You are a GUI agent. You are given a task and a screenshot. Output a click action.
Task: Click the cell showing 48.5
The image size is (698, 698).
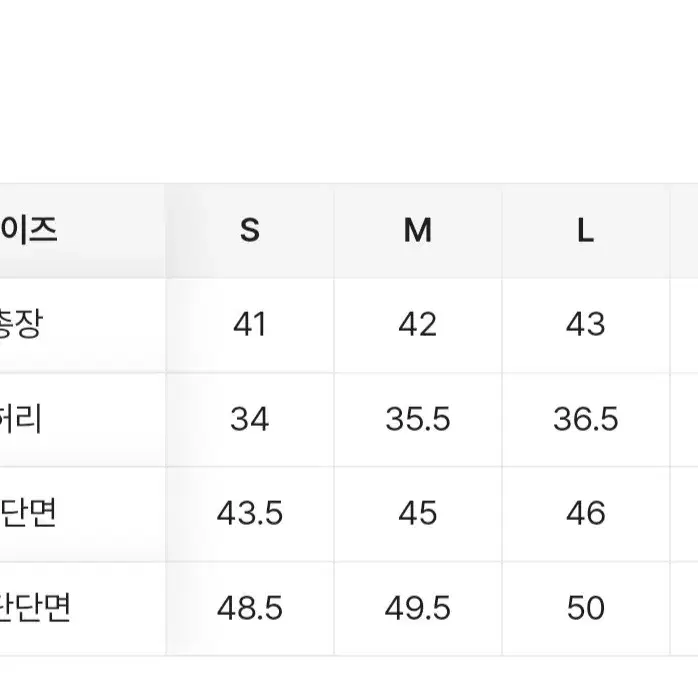[250, 608]
